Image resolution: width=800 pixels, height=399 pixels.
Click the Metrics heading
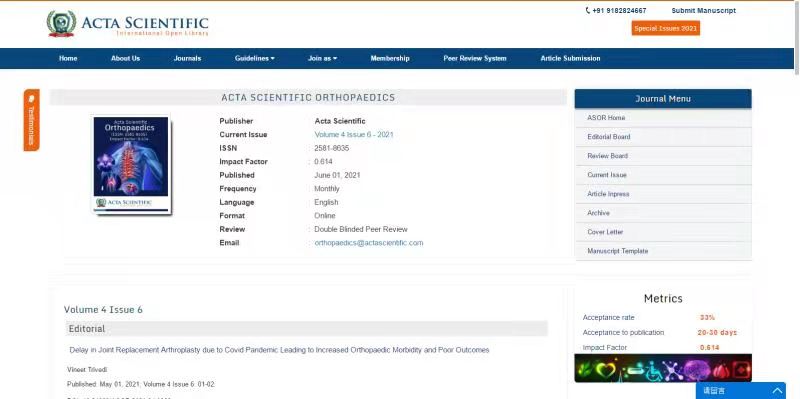tap(663, 298)
